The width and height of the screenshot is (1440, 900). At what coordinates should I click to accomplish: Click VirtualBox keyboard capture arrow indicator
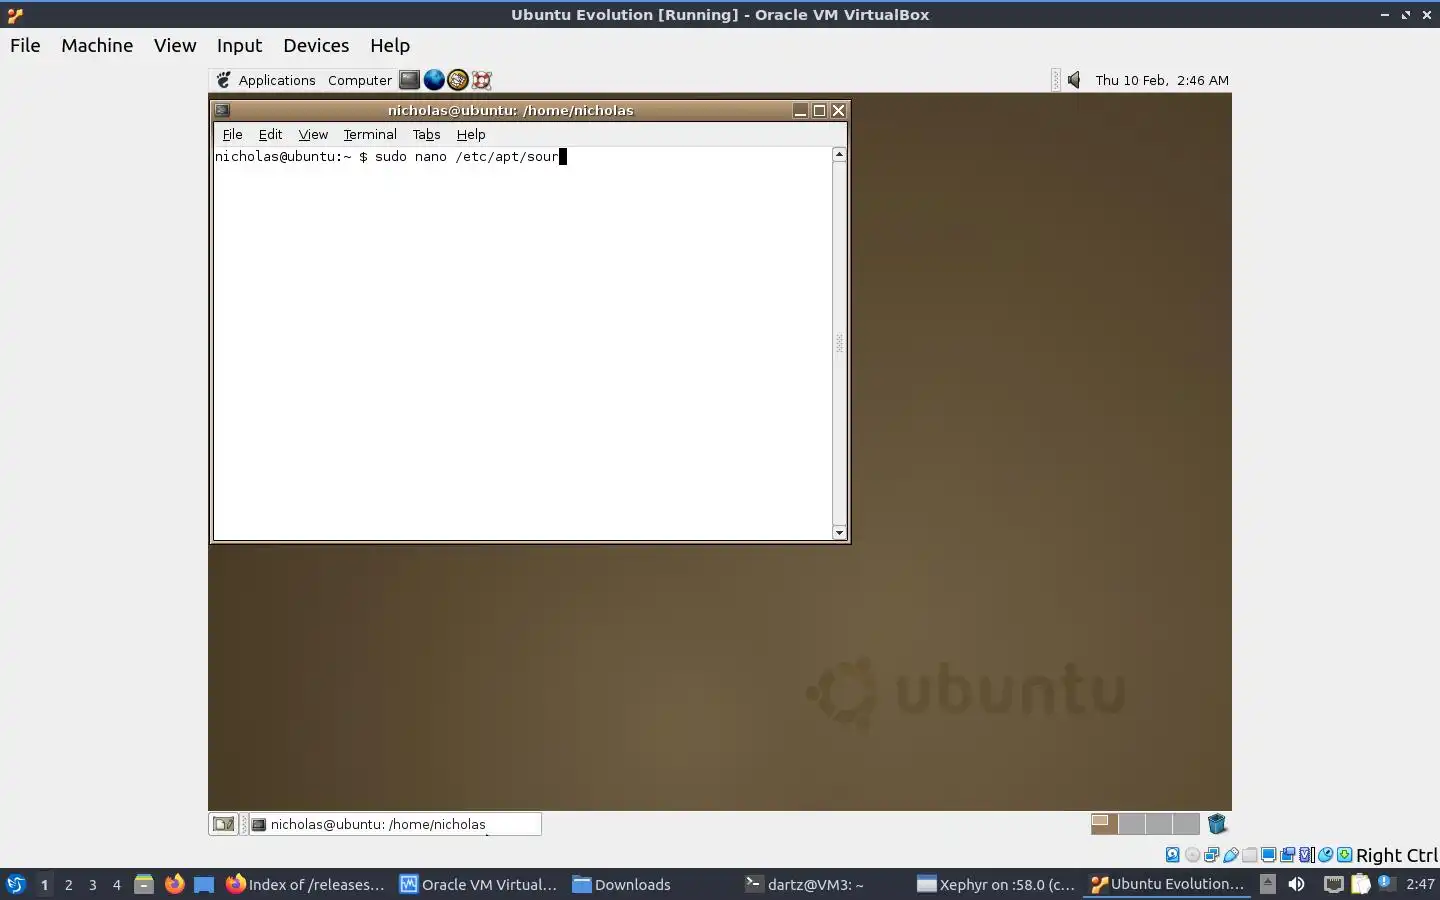tap(1345, 855)
